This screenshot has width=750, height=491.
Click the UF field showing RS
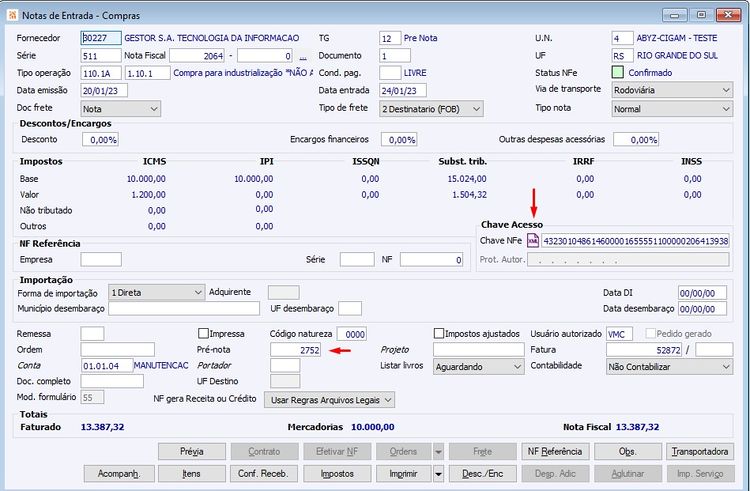point(622,56)
